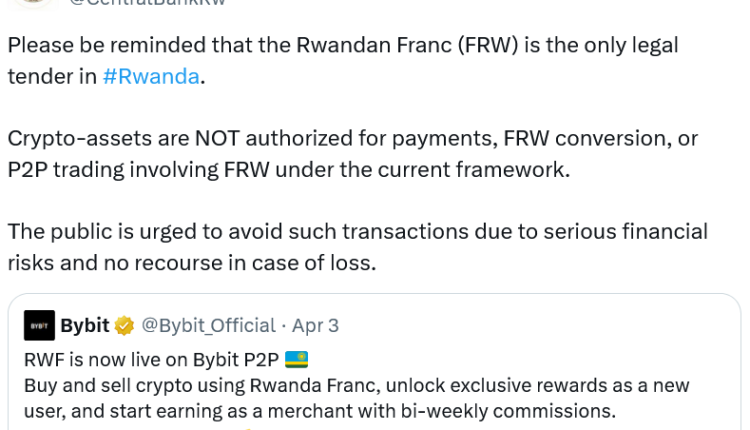Click the 'P2P trading involving FRW' line
Image resolution: width=750 pixels, height=430 pixels.
coord(288,170)
